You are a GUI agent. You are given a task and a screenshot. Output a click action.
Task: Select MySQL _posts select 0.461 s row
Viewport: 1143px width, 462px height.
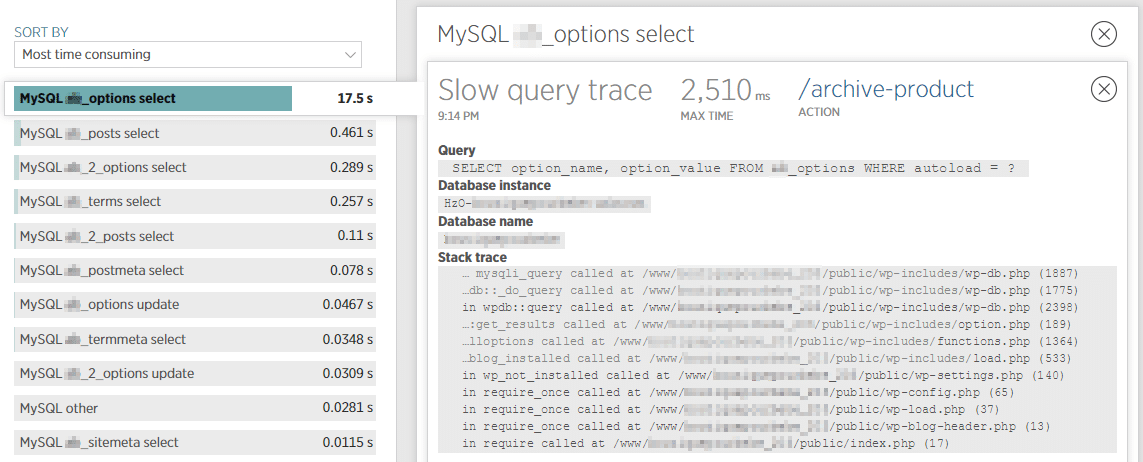click(195, 133)
